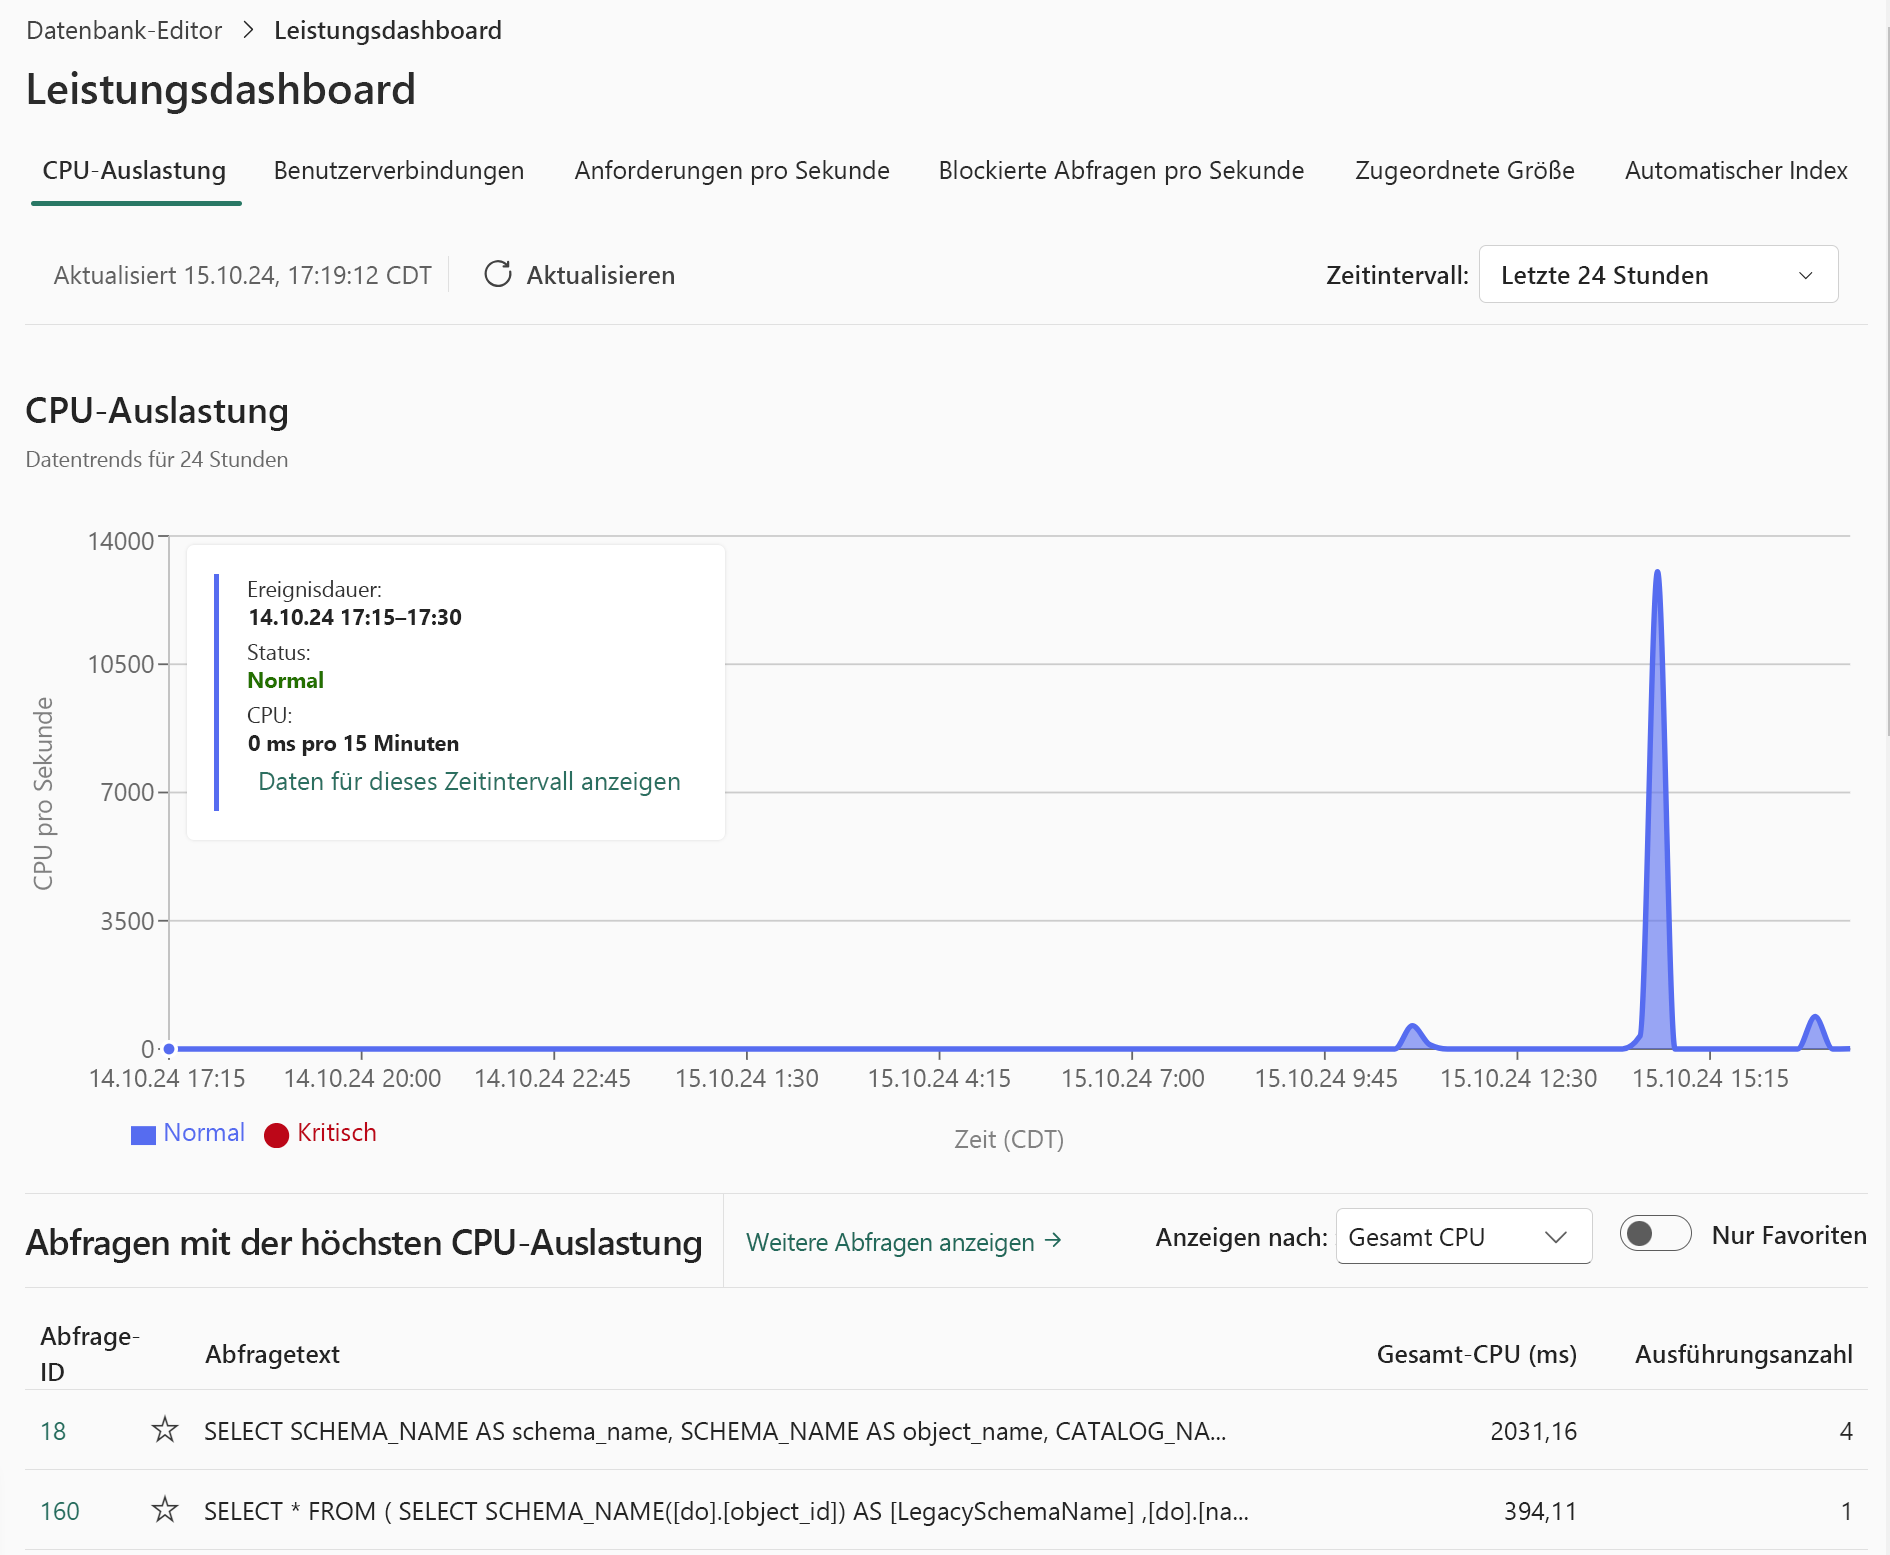Click the blue Normal legend square
This screenshot has width=1890, height=1555.
coord(143,1134)
